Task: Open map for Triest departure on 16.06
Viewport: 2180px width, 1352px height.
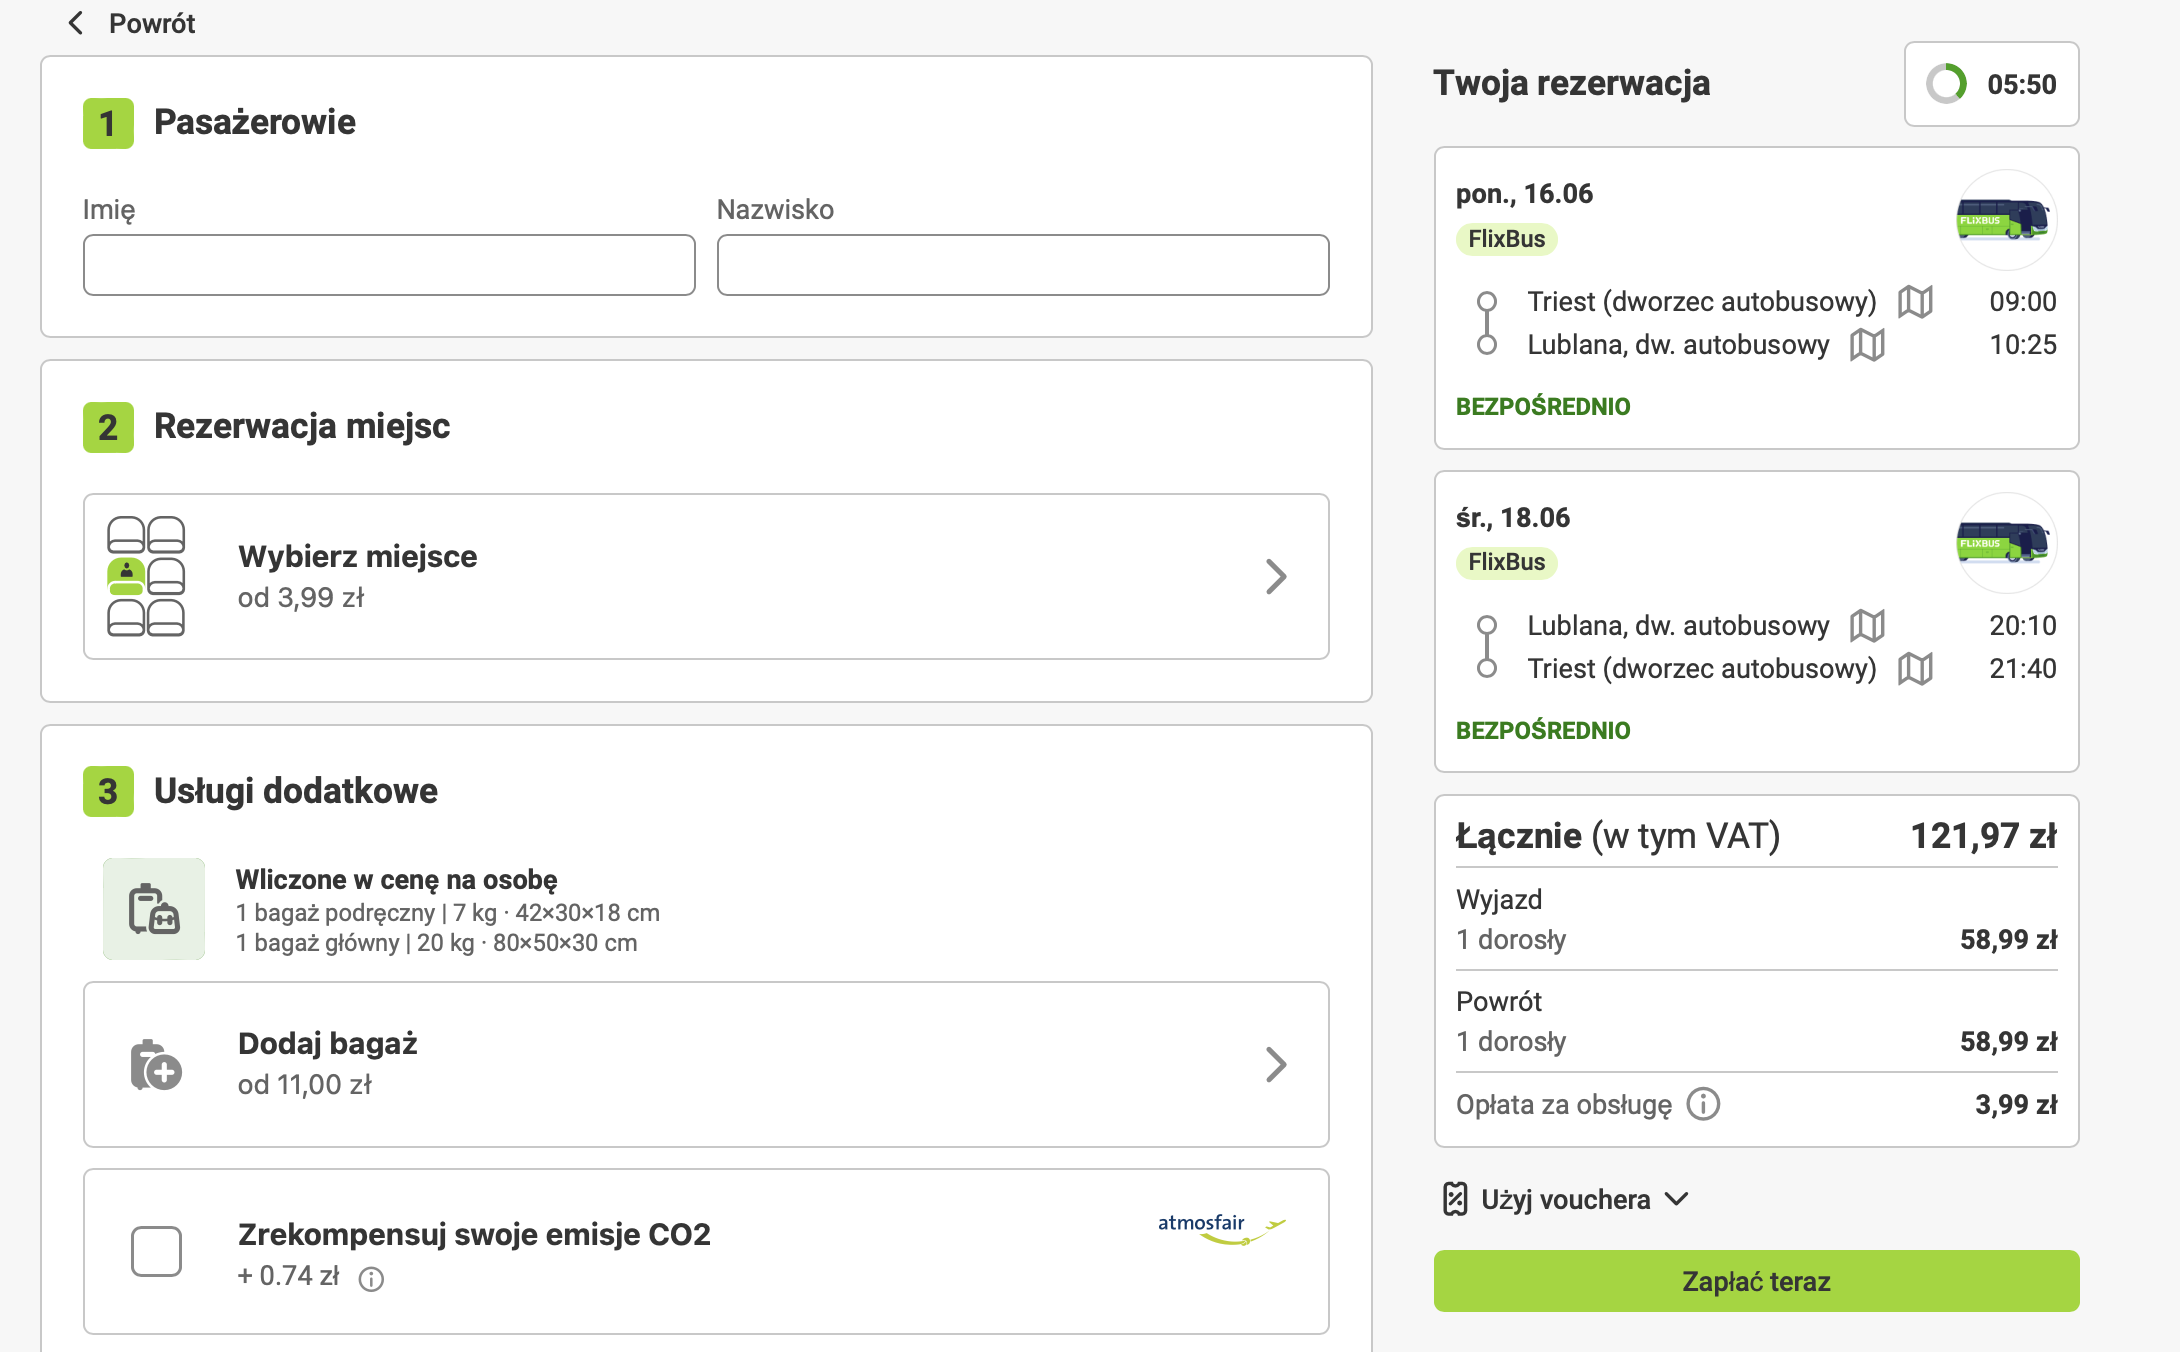Action: click(1915, 301)
